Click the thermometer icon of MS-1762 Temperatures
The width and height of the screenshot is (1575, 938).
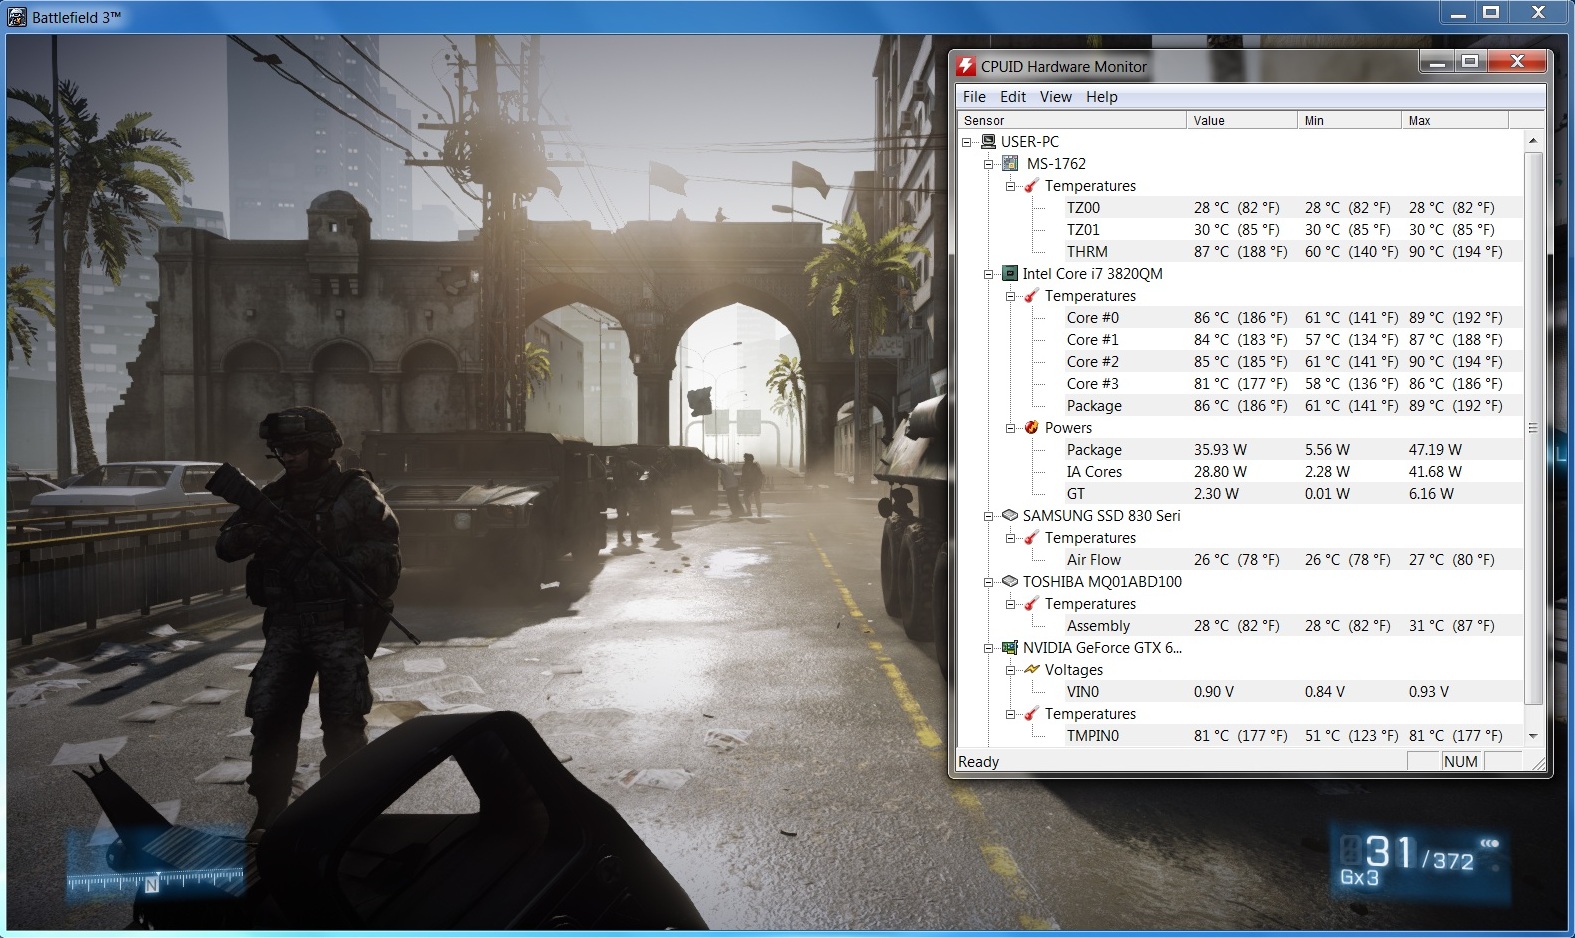click(x=1032, y=186)
